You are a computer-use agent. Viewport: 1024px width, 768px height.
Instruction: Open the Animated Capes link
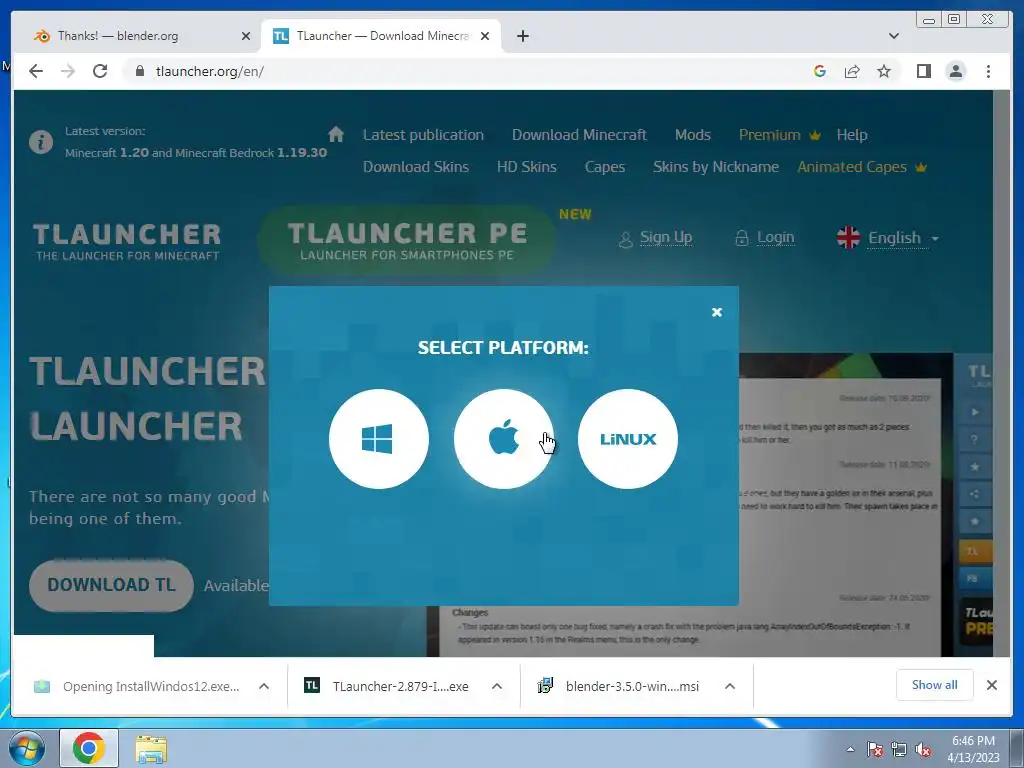click(x=862, y=167)
